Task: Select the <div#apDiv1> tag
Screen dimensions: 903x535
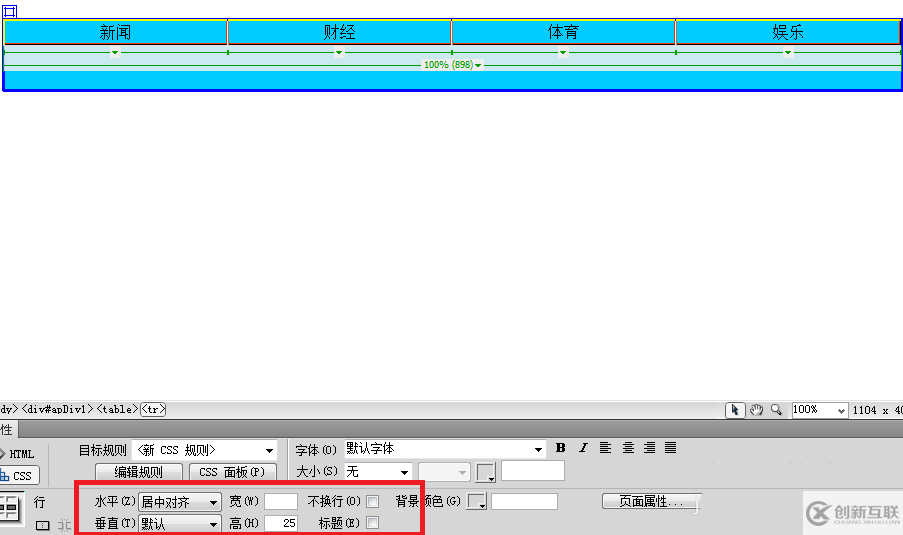Action: pos(58,409)
